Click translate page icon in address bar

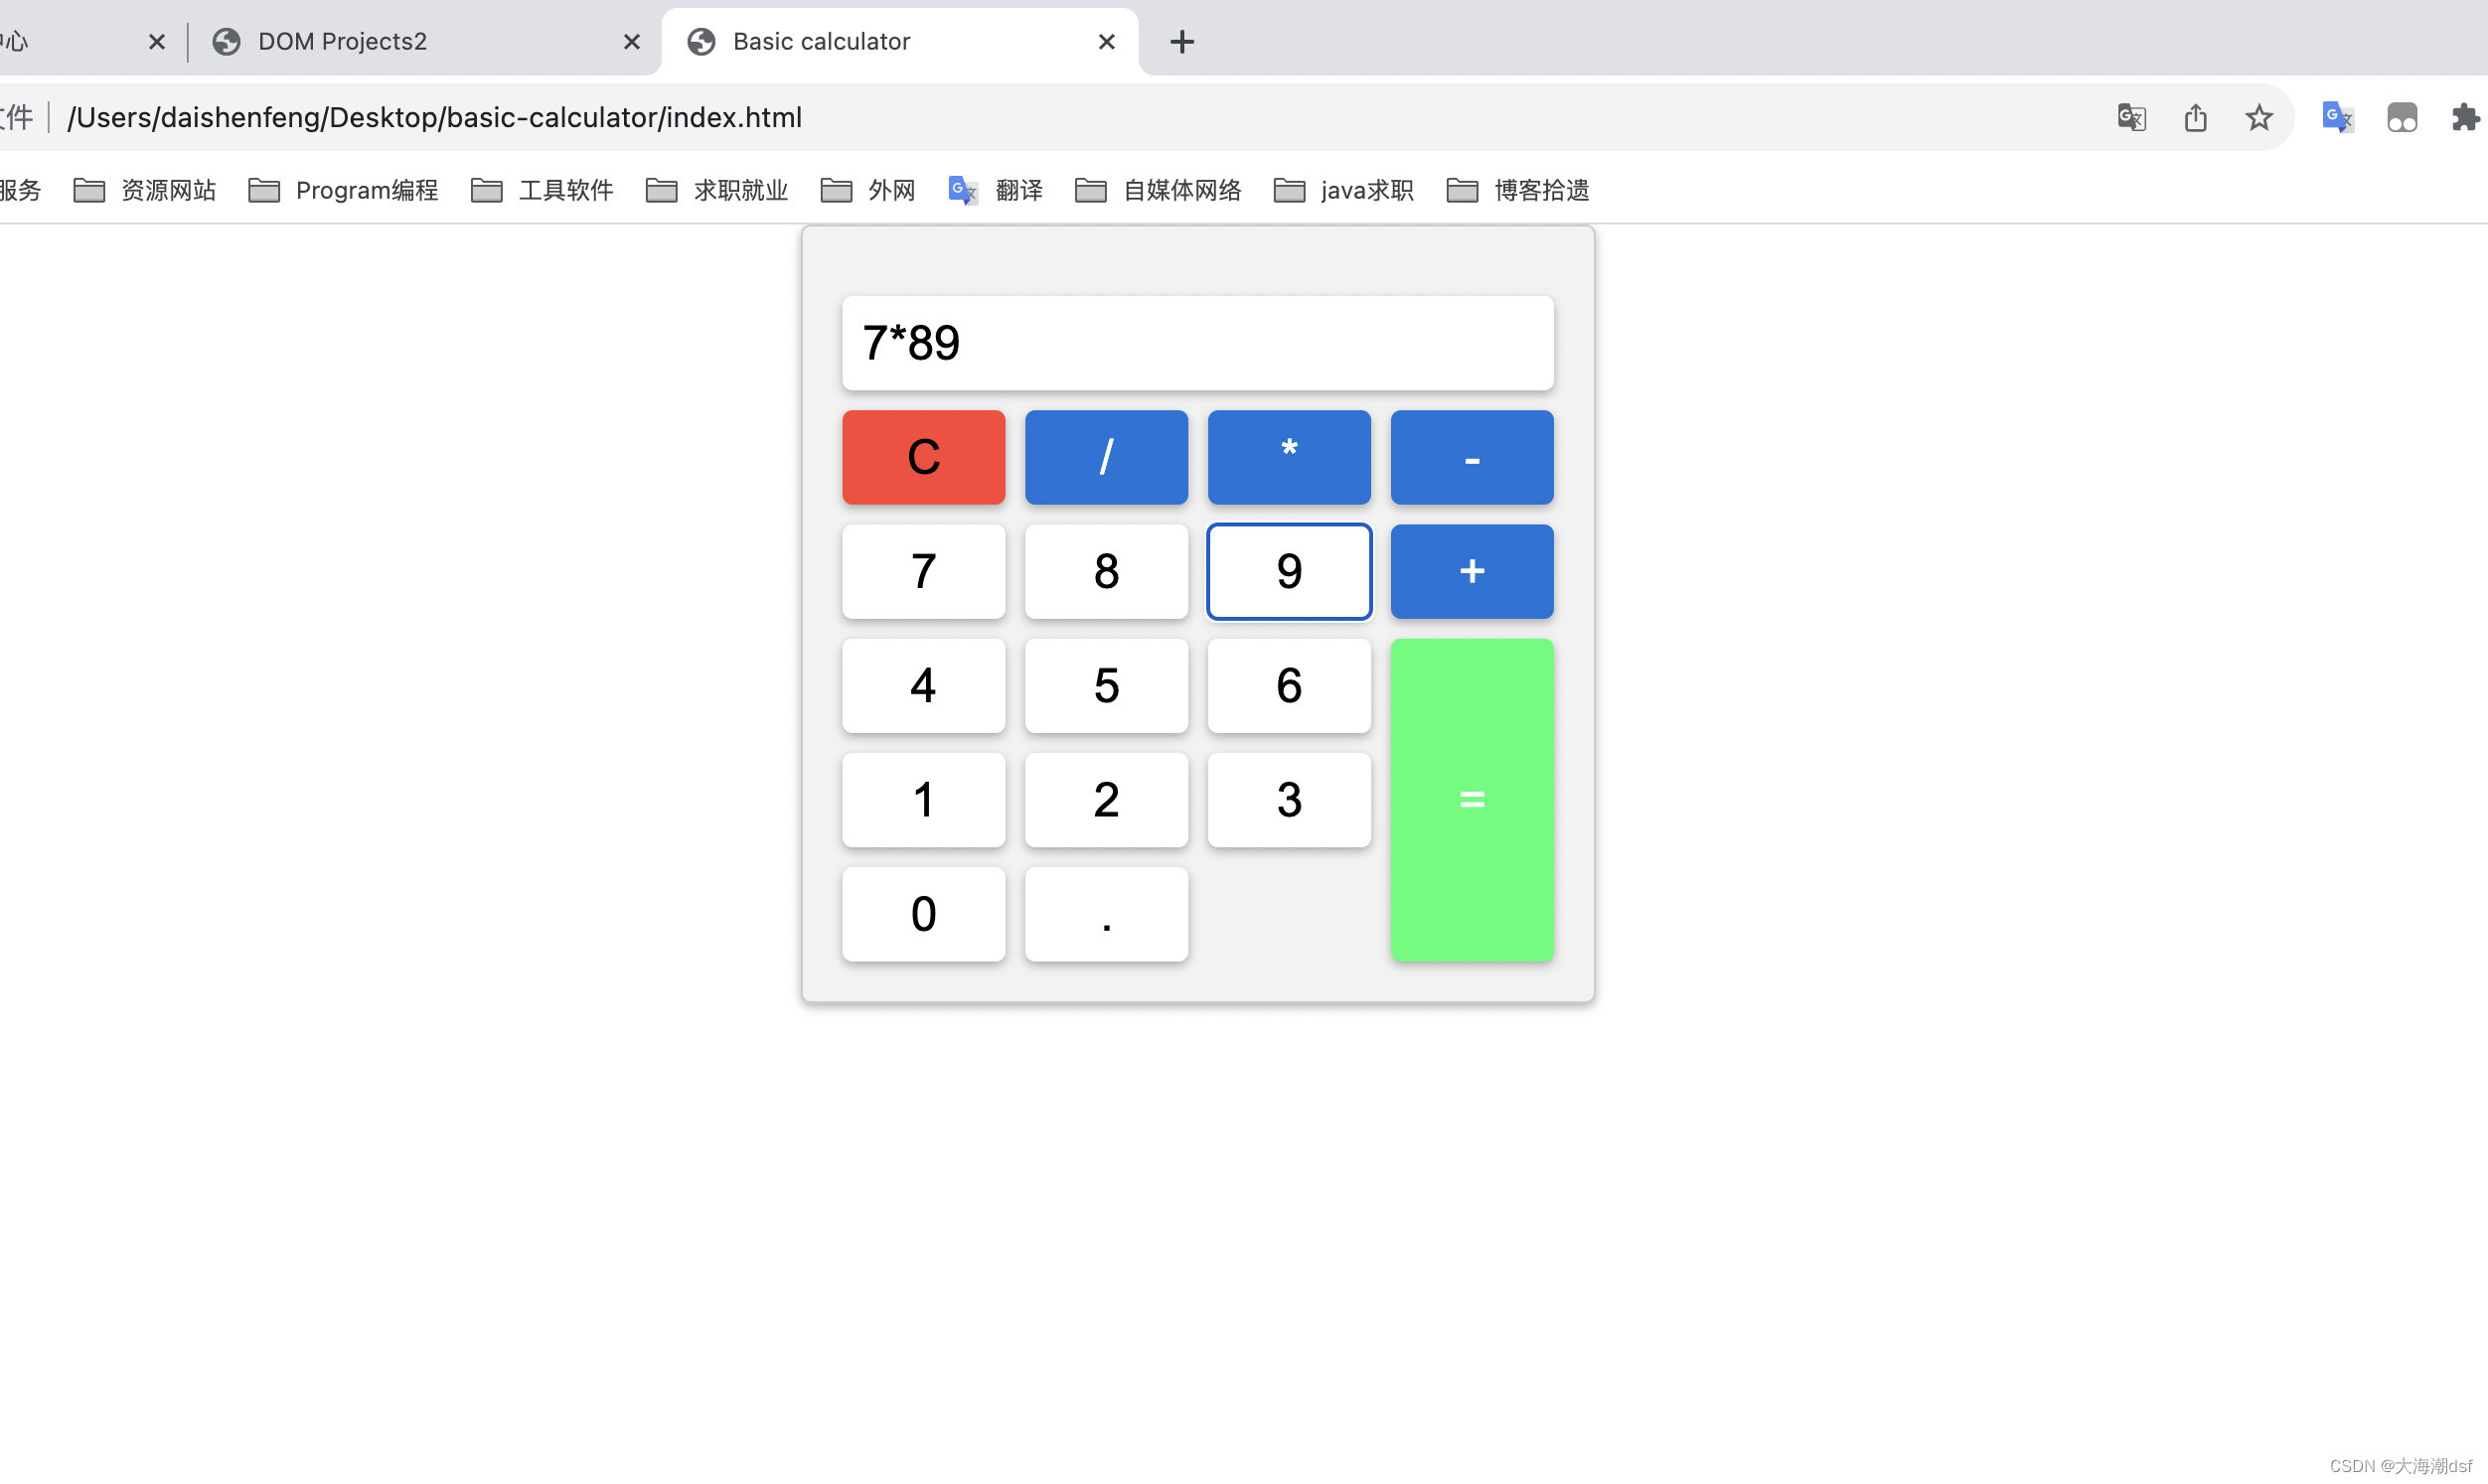click(x=2131, y=118)
